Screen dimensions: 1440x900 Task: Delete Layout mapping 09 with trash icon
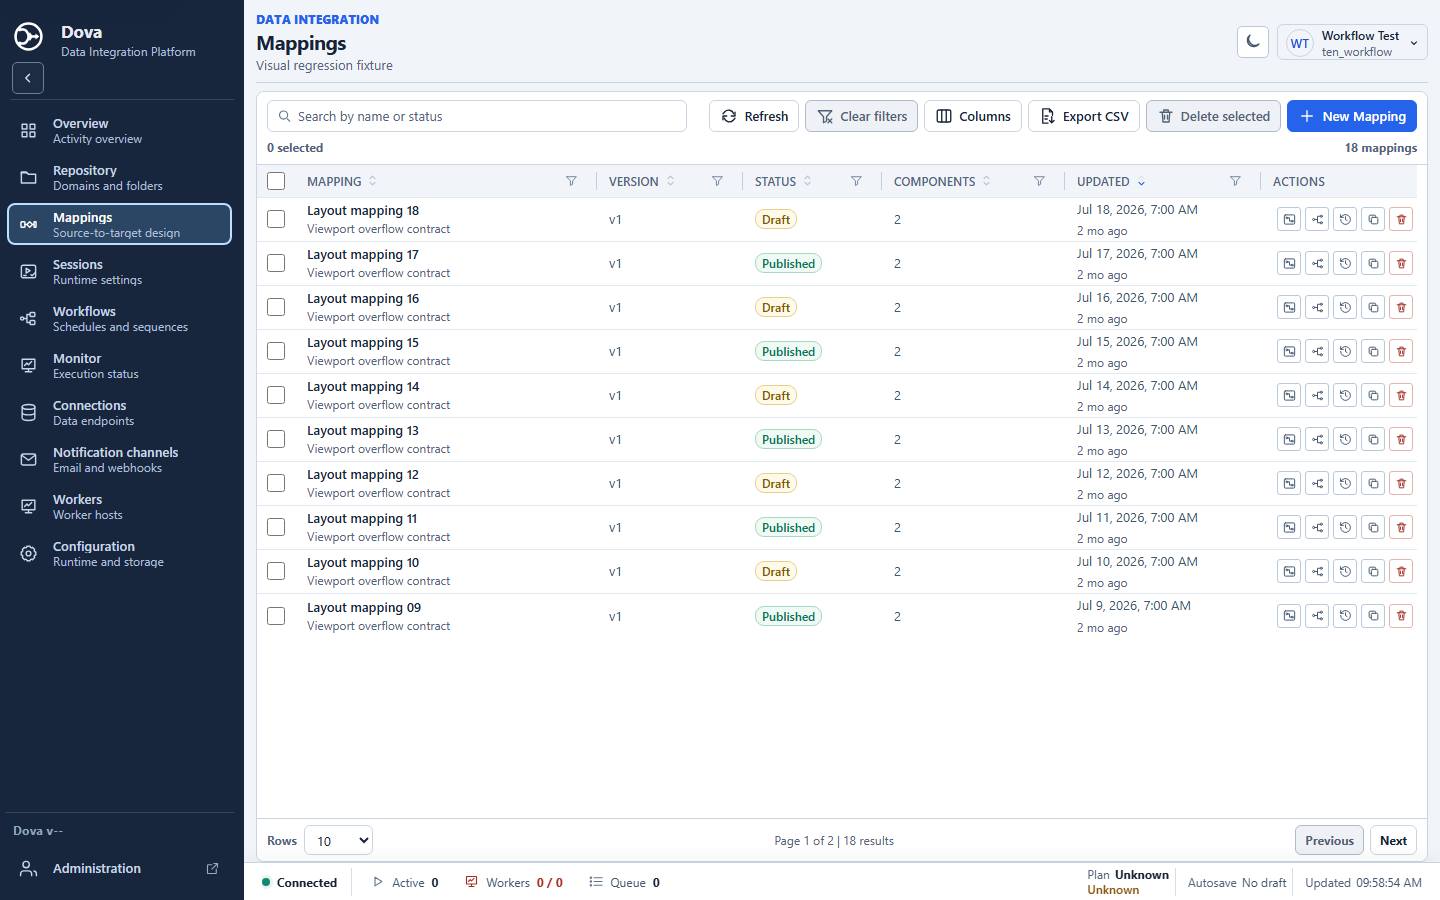1402,616
